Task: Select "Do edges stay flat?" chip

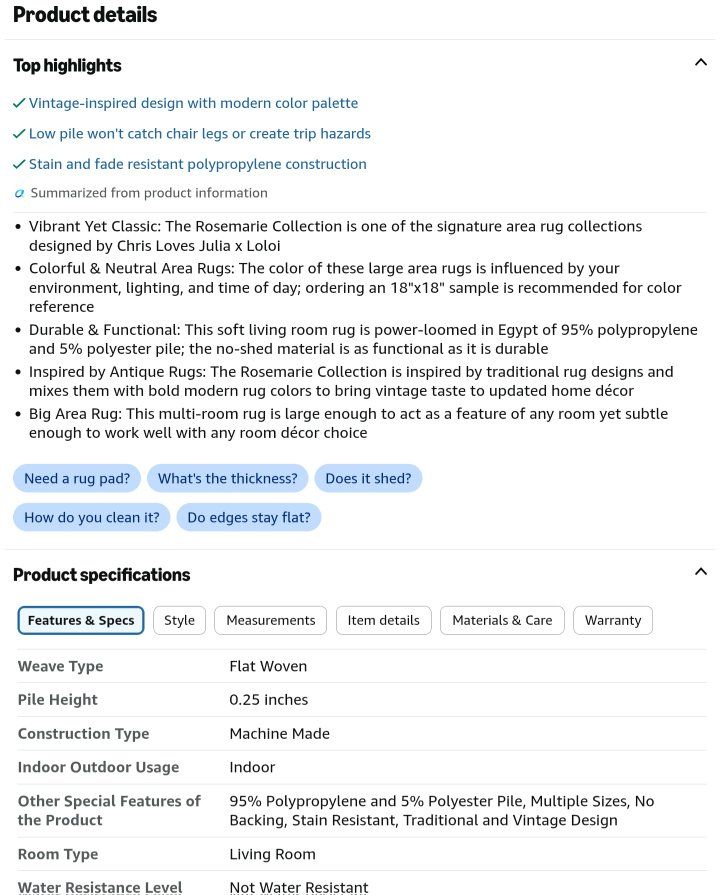Action: pos(249,517)
